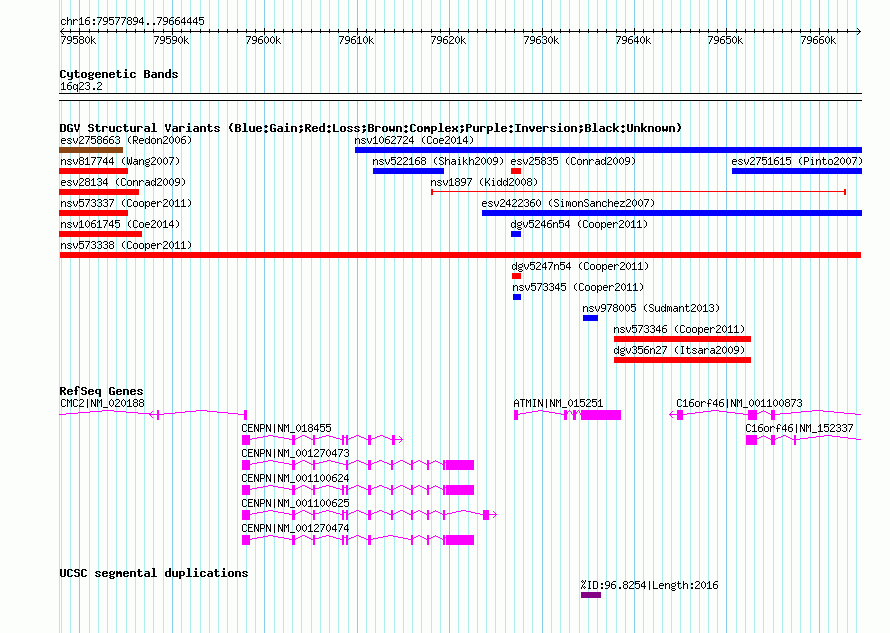Open CMC2|NM_020188 gene label
Image resolution: width=890 pixels, height=633 pixels.
point(102,404)
